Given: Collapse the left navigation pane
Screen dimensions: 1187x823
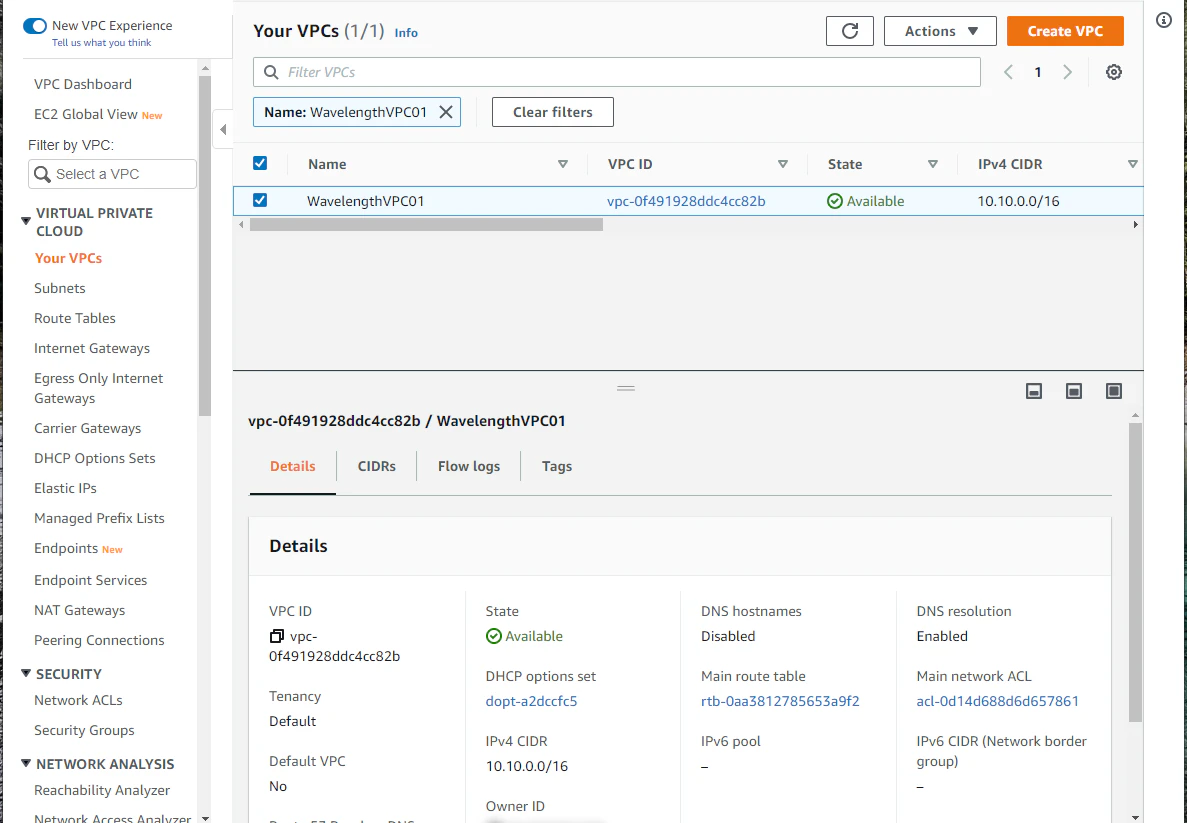Looking at the screenshot, I should (x=223, y=129).
